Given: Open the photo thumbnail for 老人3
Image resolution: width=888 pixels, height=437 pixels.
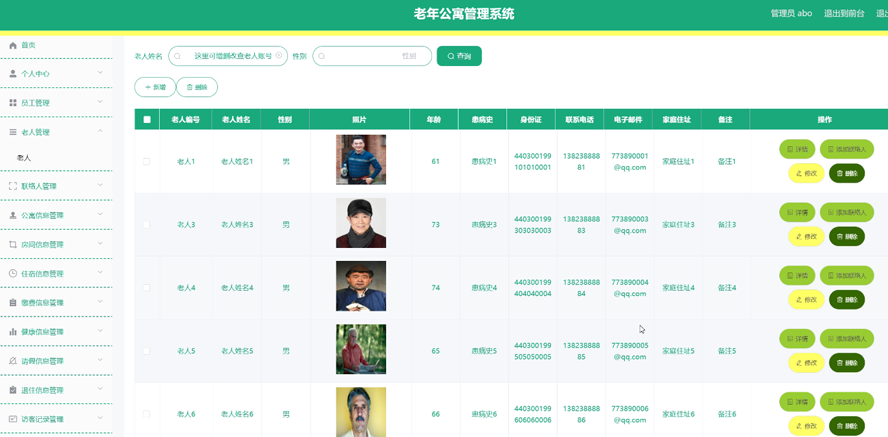Looking at the screenshot, I should 361,222.
